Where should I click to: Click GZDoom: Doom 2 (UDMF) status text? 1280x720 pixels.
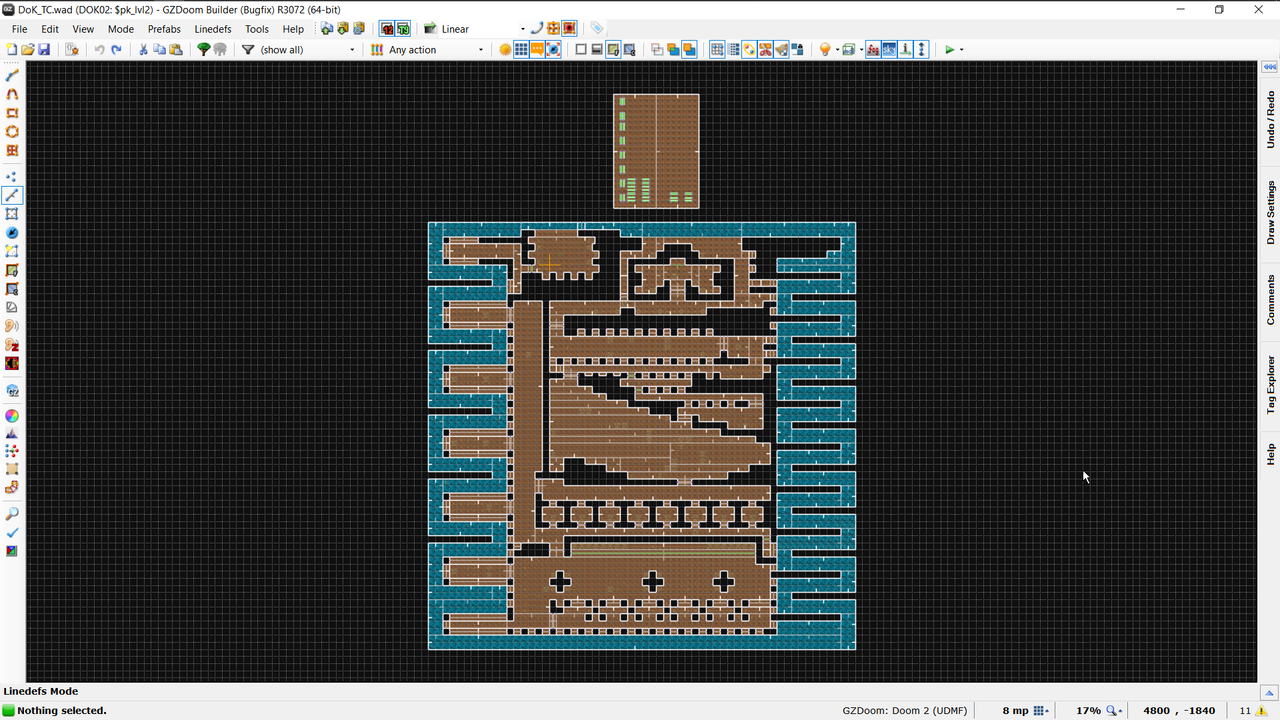[x=905, y=710]
